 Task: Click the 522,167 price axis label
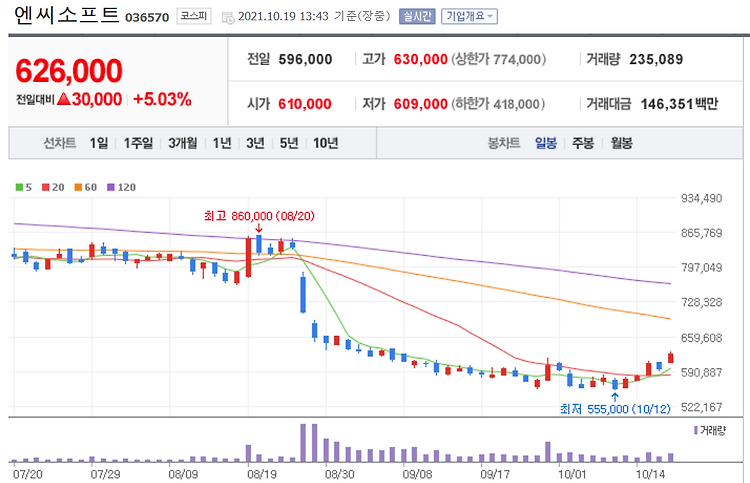coord(701,407)
